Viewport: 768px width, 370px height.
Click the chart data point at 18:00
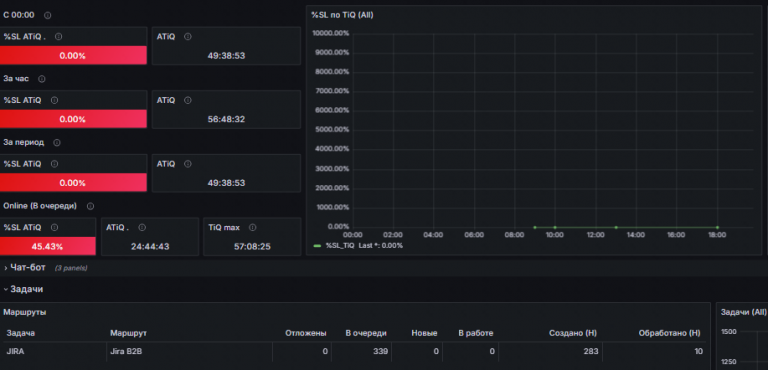coord(717,227)
